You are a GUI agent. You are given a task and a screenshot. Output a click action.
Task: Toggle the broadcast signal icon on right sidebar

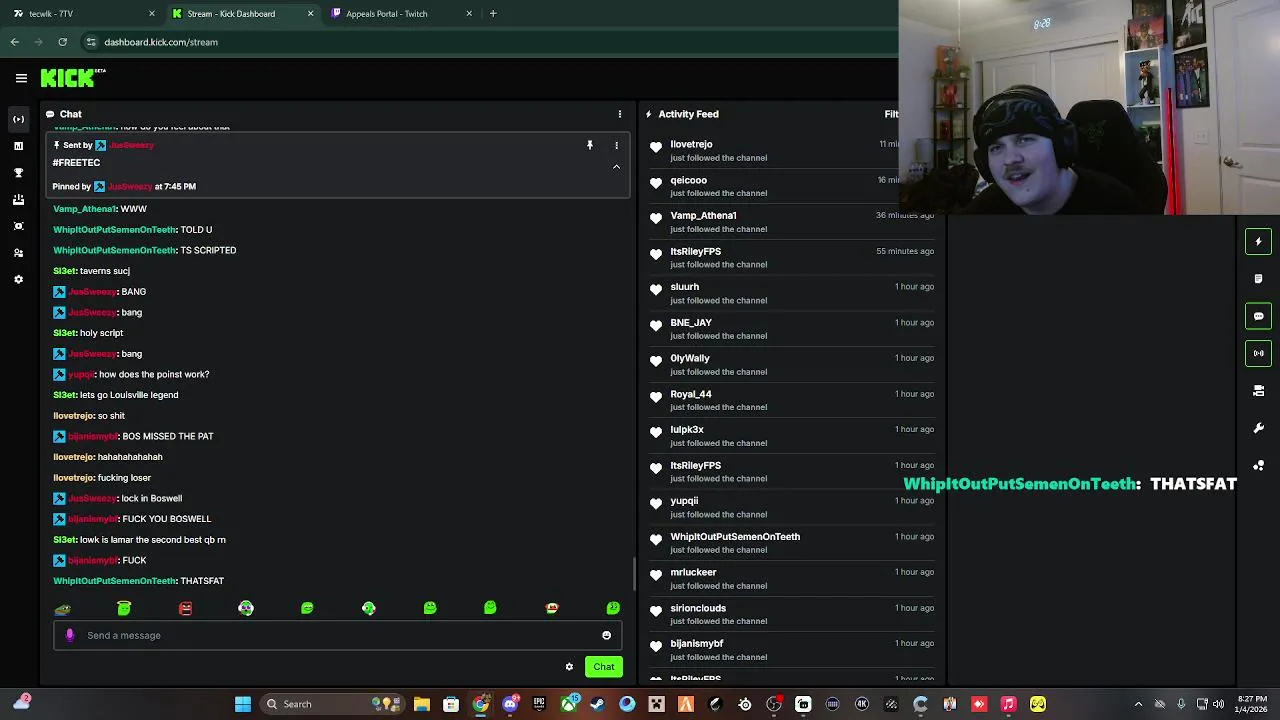pos(1258,353)
